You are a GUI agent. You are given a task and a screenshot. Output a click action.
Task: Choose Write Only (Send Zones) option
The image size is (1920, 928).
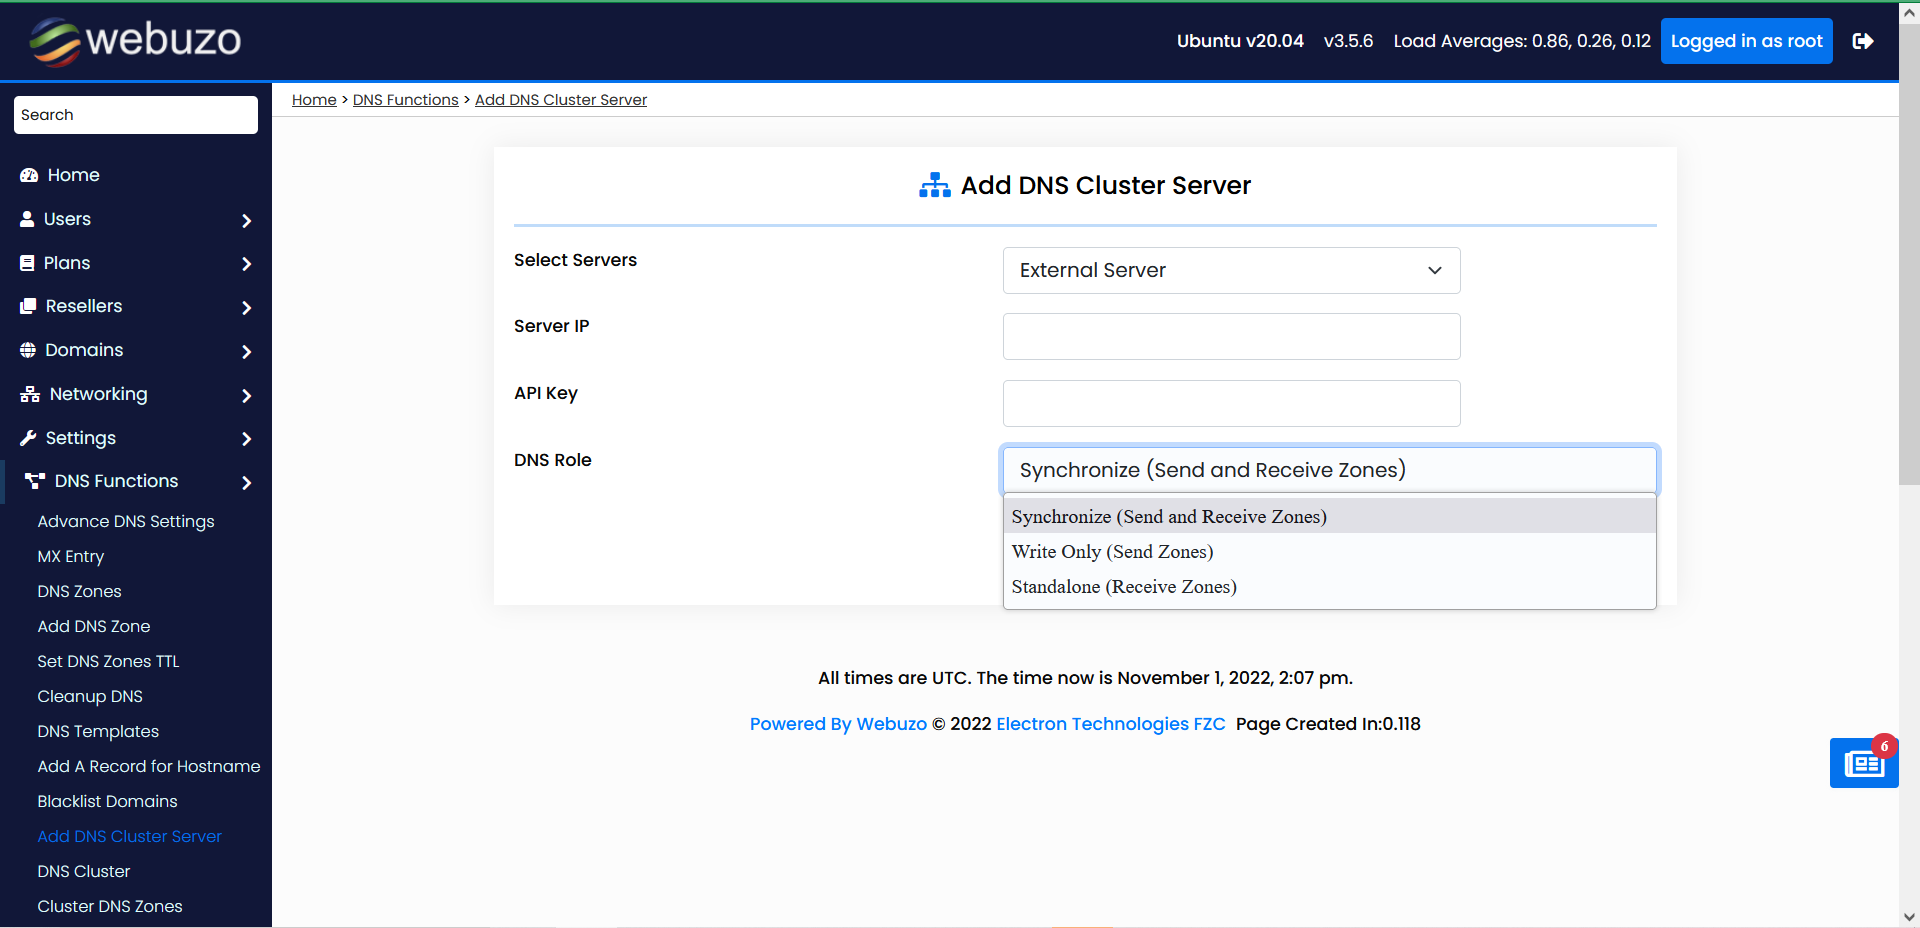pos(1112,552)
